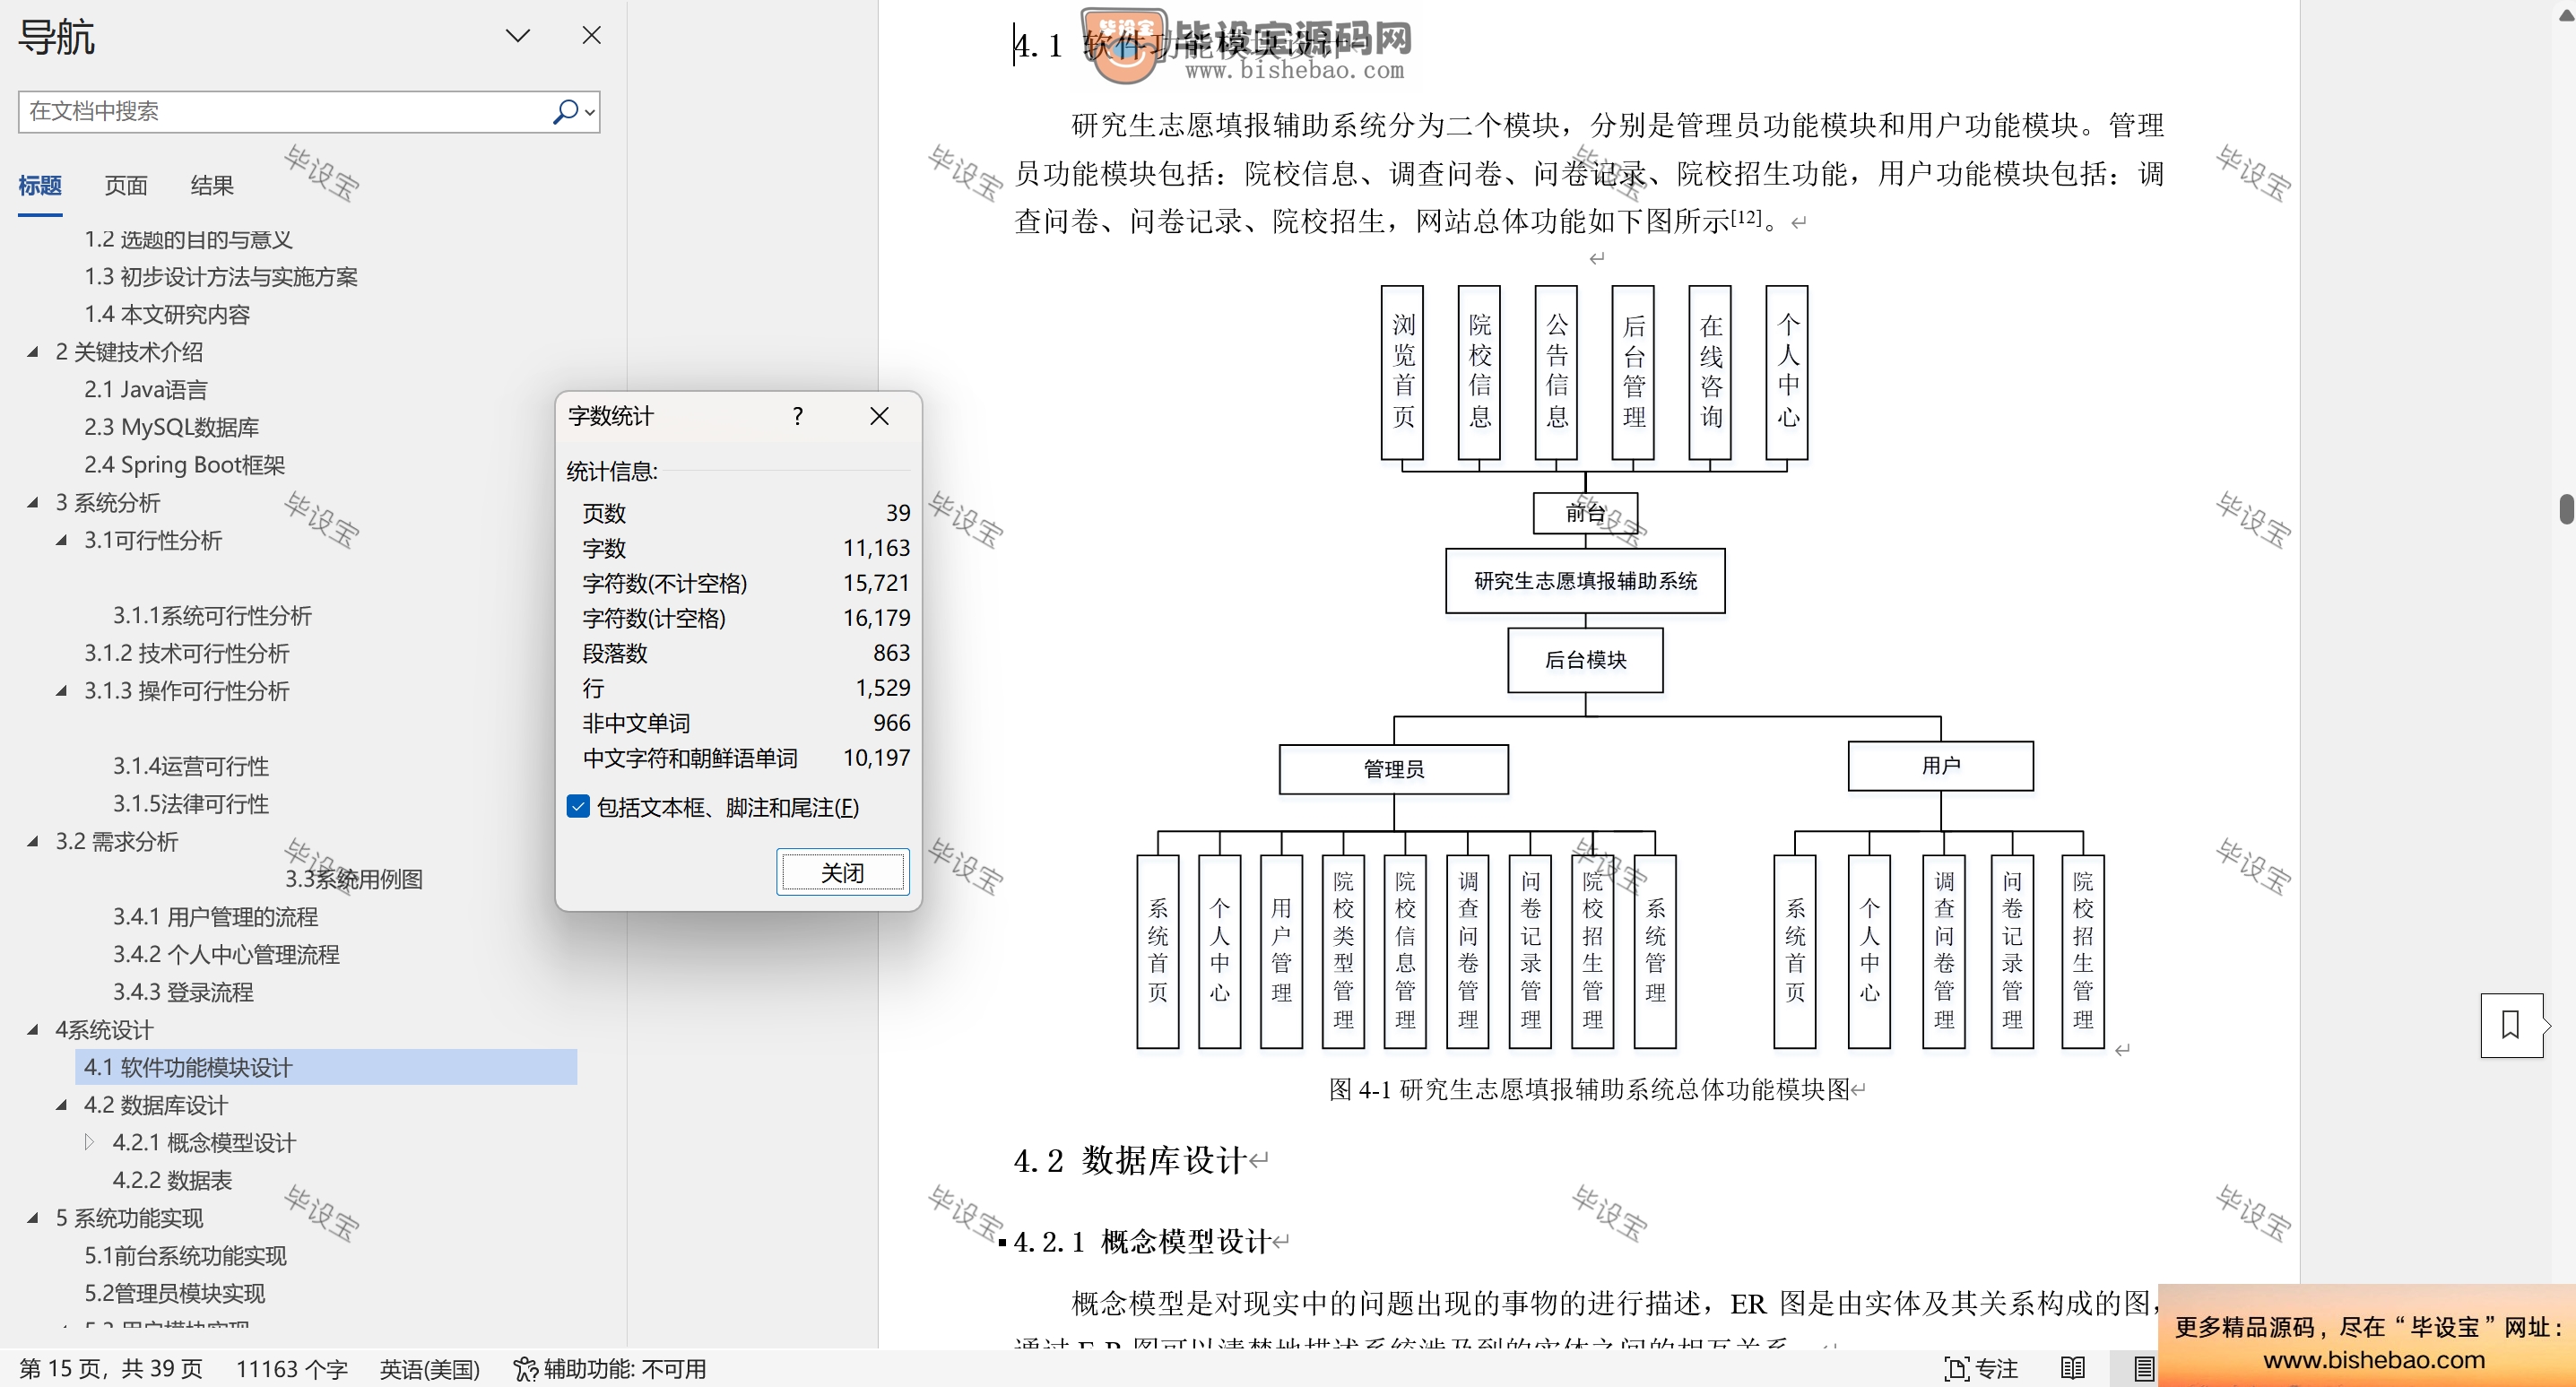Collapse the 3.1可行性分析 heading

(62, 540)
